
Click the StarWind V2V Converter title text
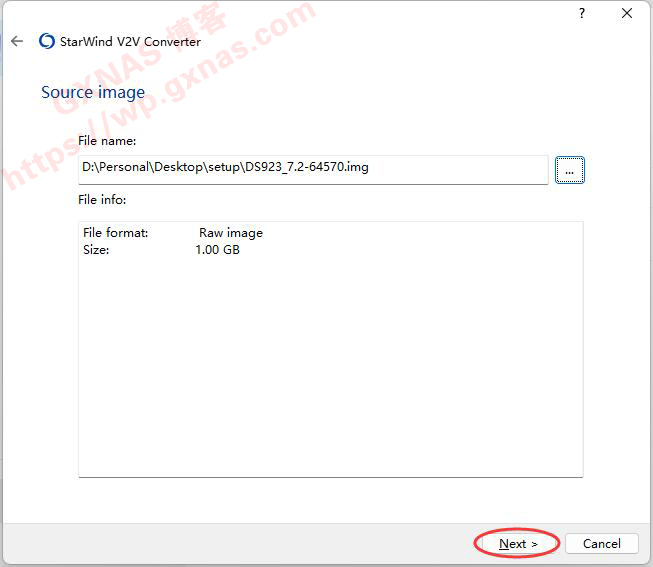coord(131,42)
